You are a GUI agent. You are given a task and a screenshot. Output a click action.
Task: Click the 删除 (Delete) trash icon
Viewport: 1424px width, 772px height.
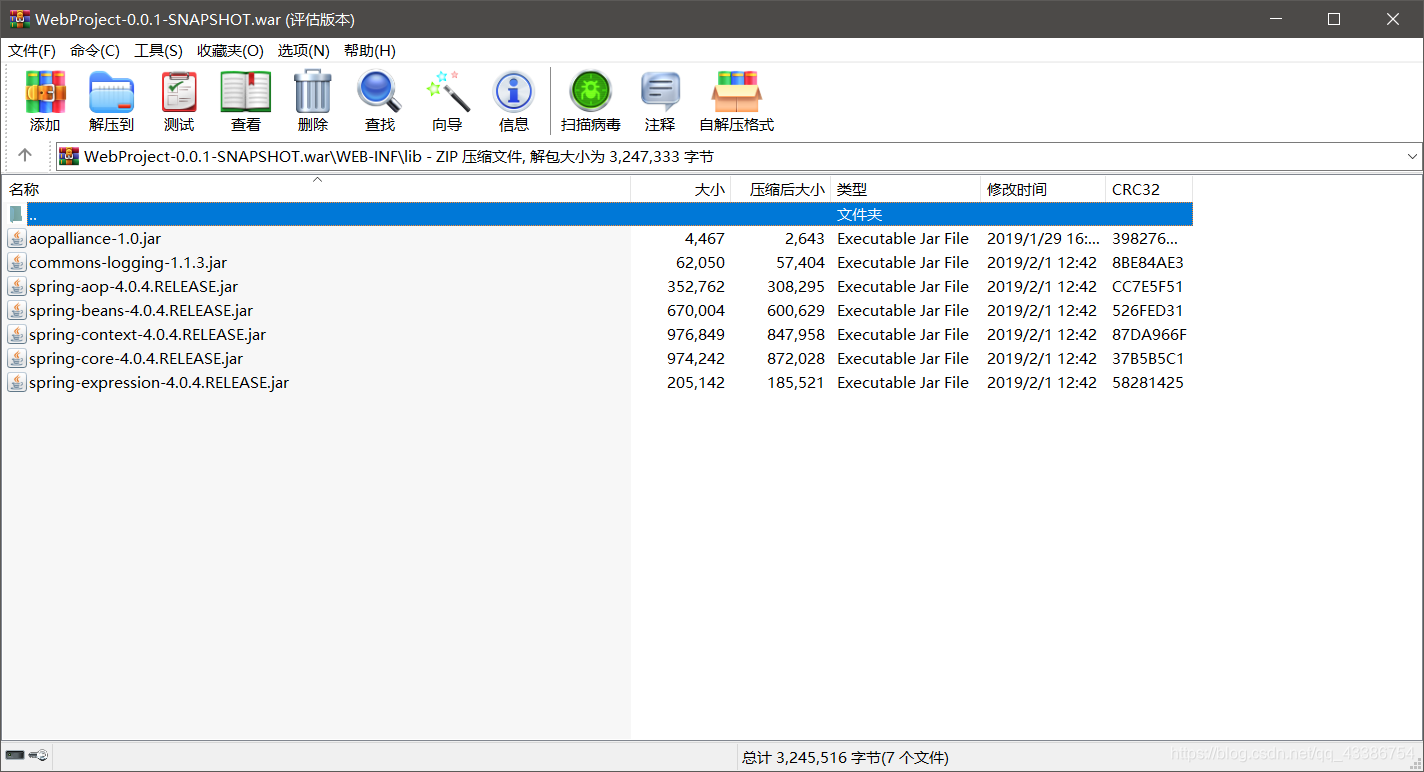[x=313, y=92]
